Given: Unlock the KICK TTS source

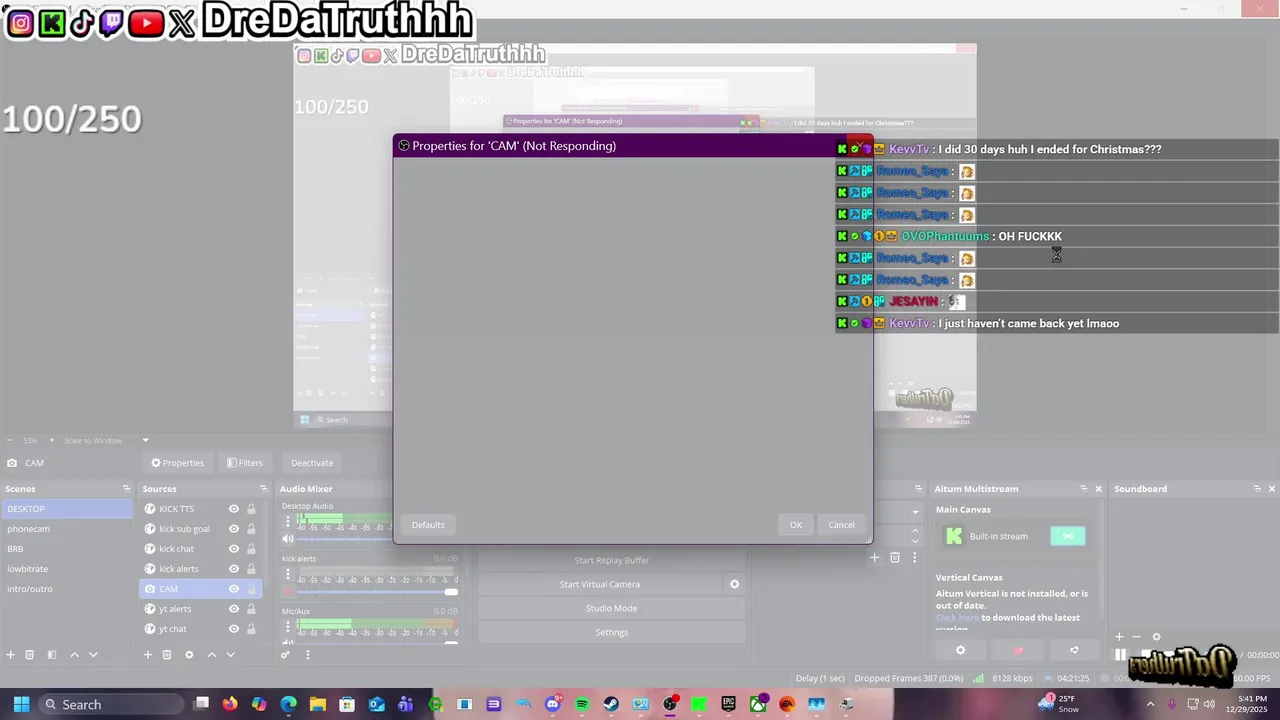Looking at the screenshot, I should coord(251,509).
